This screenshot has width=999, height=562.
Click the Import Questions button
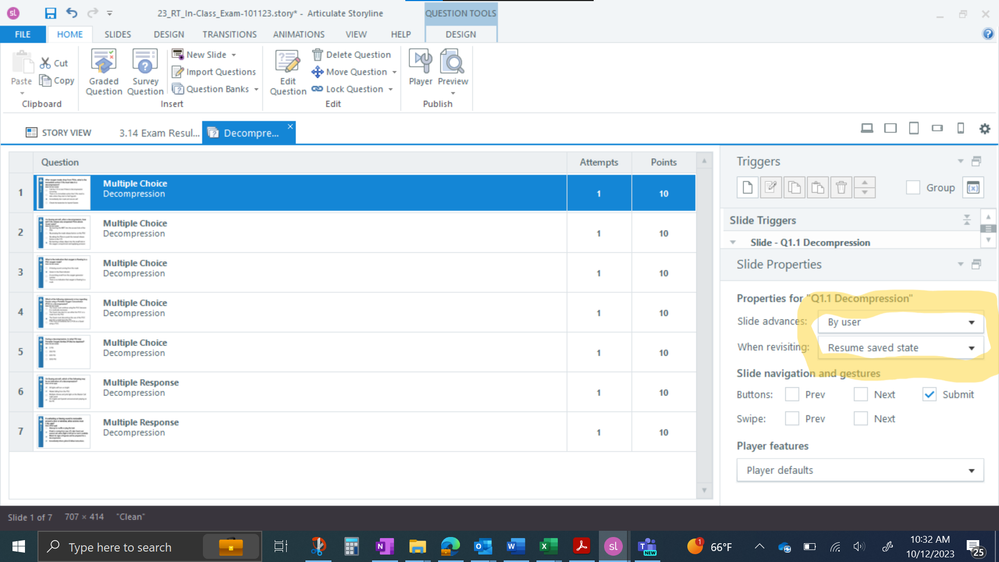pos(213,72)
